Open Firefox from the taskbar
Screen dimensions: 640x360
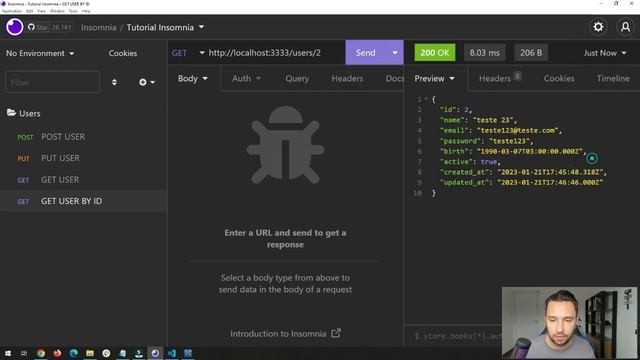57,353
